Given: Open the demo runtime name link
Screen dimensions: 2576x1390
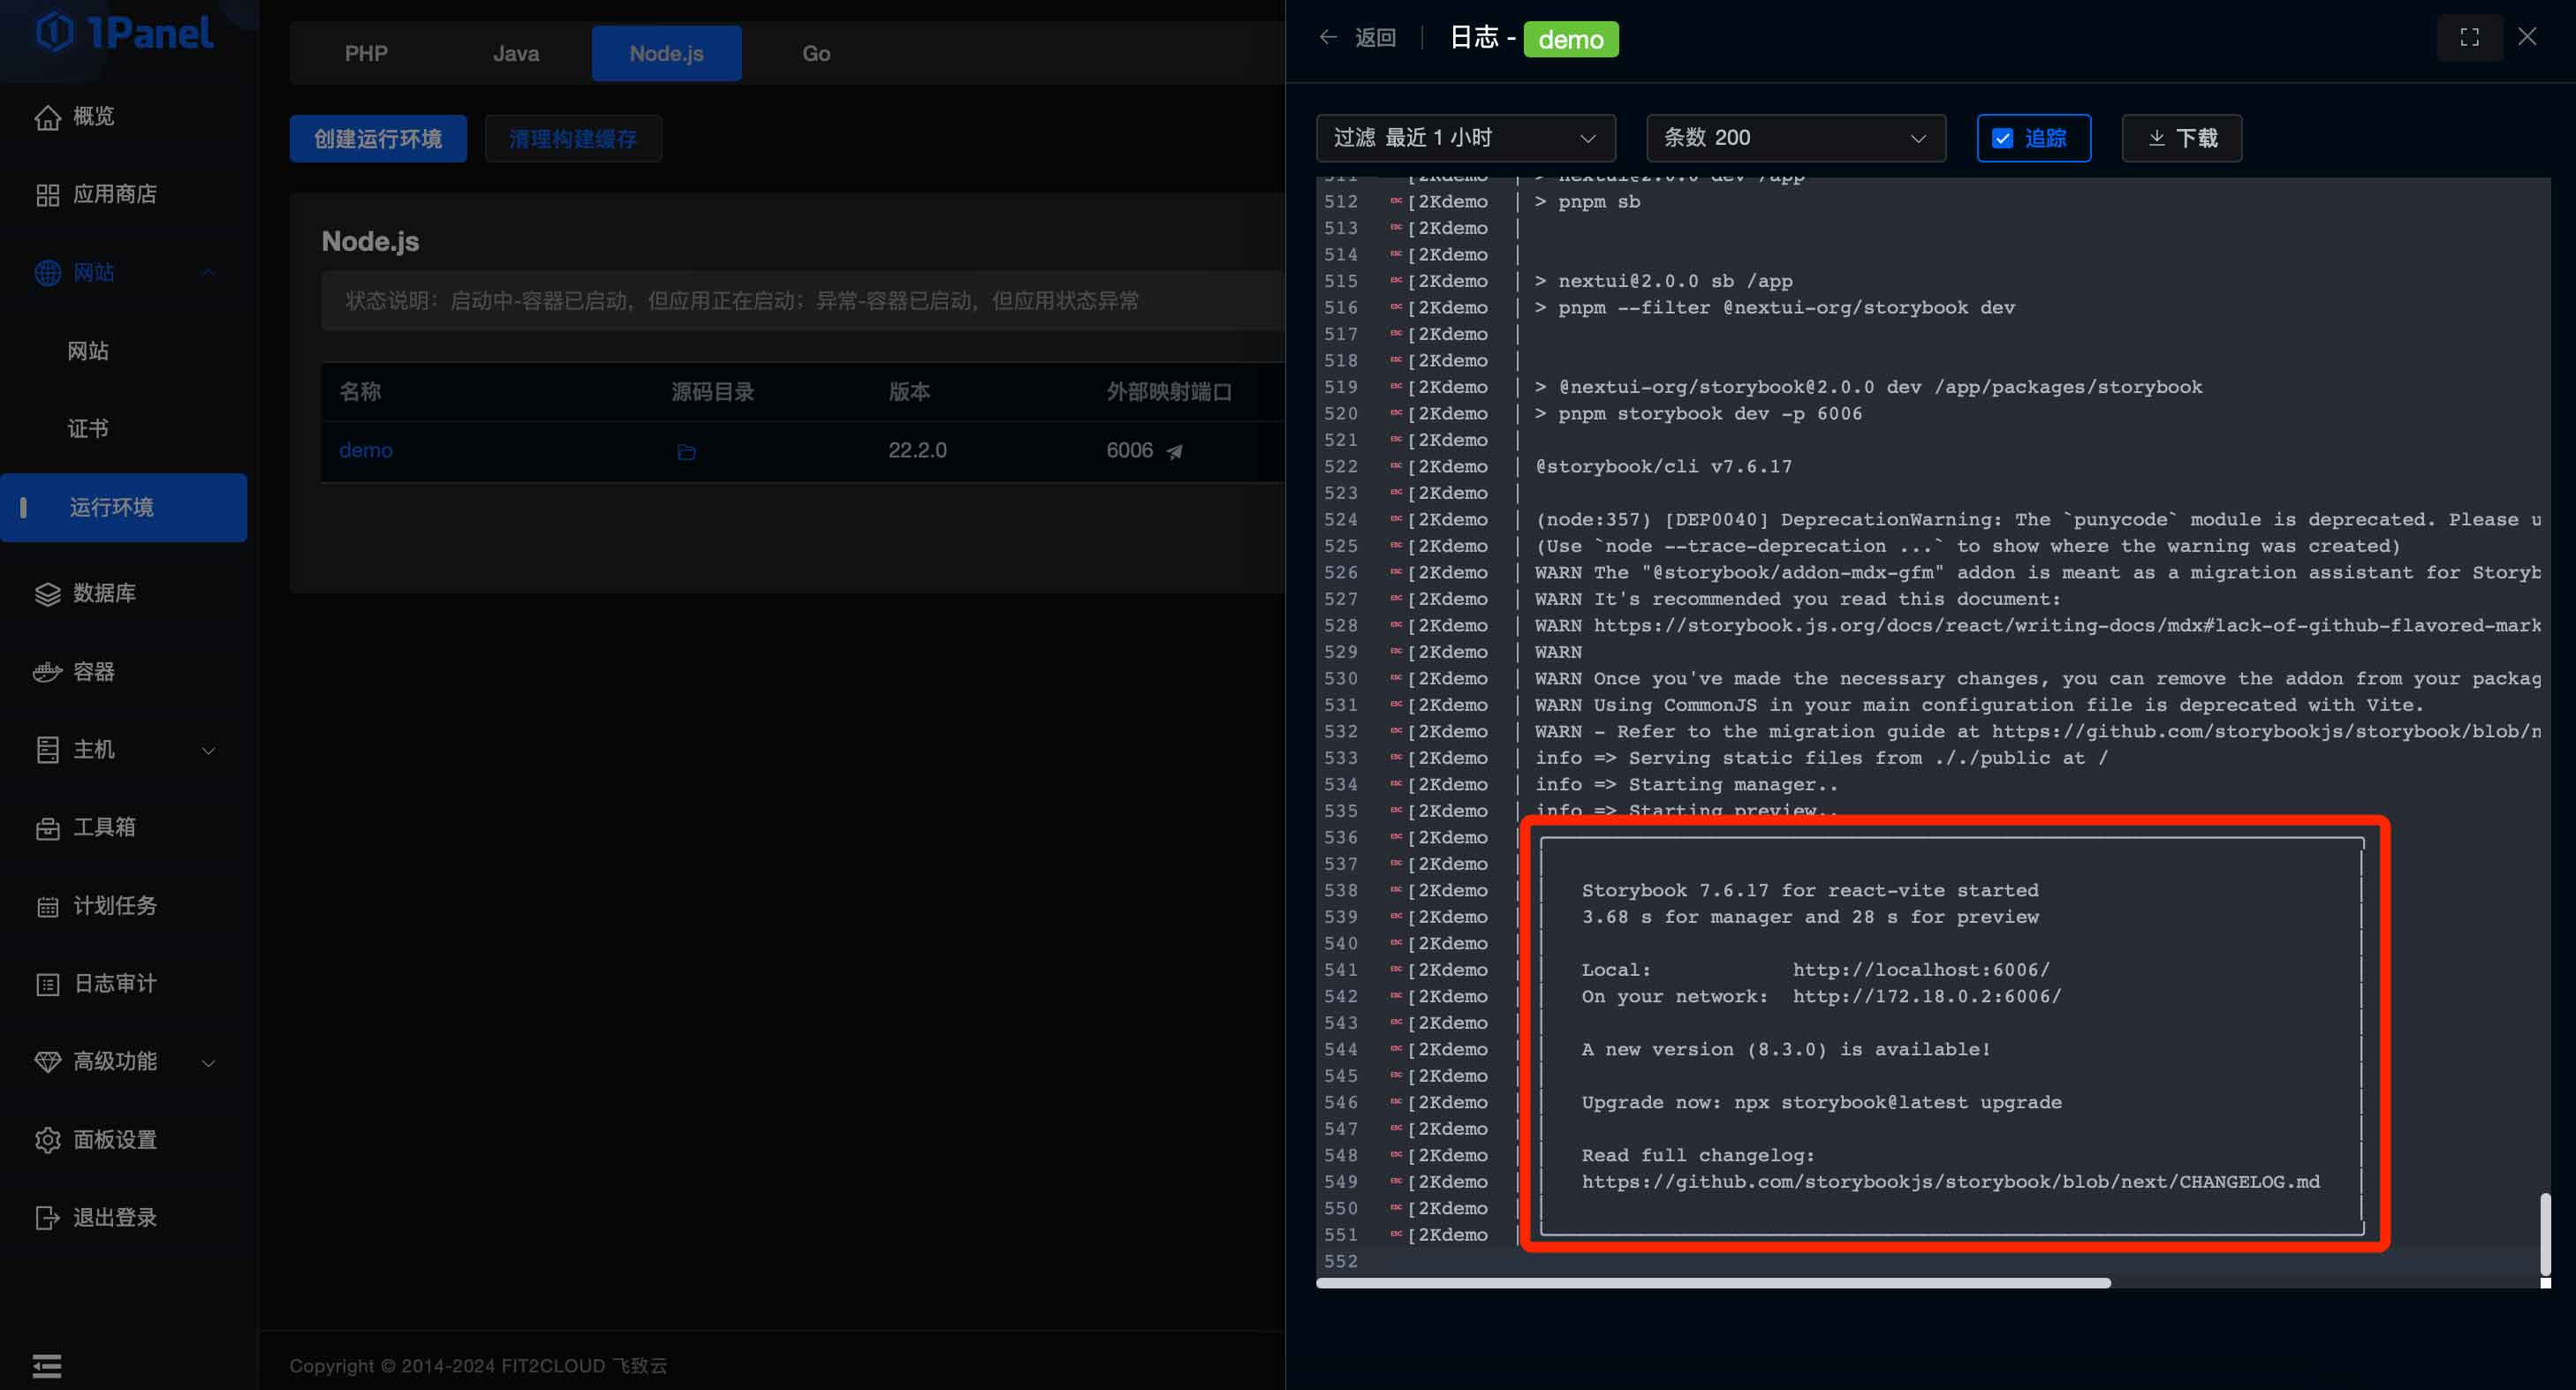Looking at the screenshot, I should [366, 450].
